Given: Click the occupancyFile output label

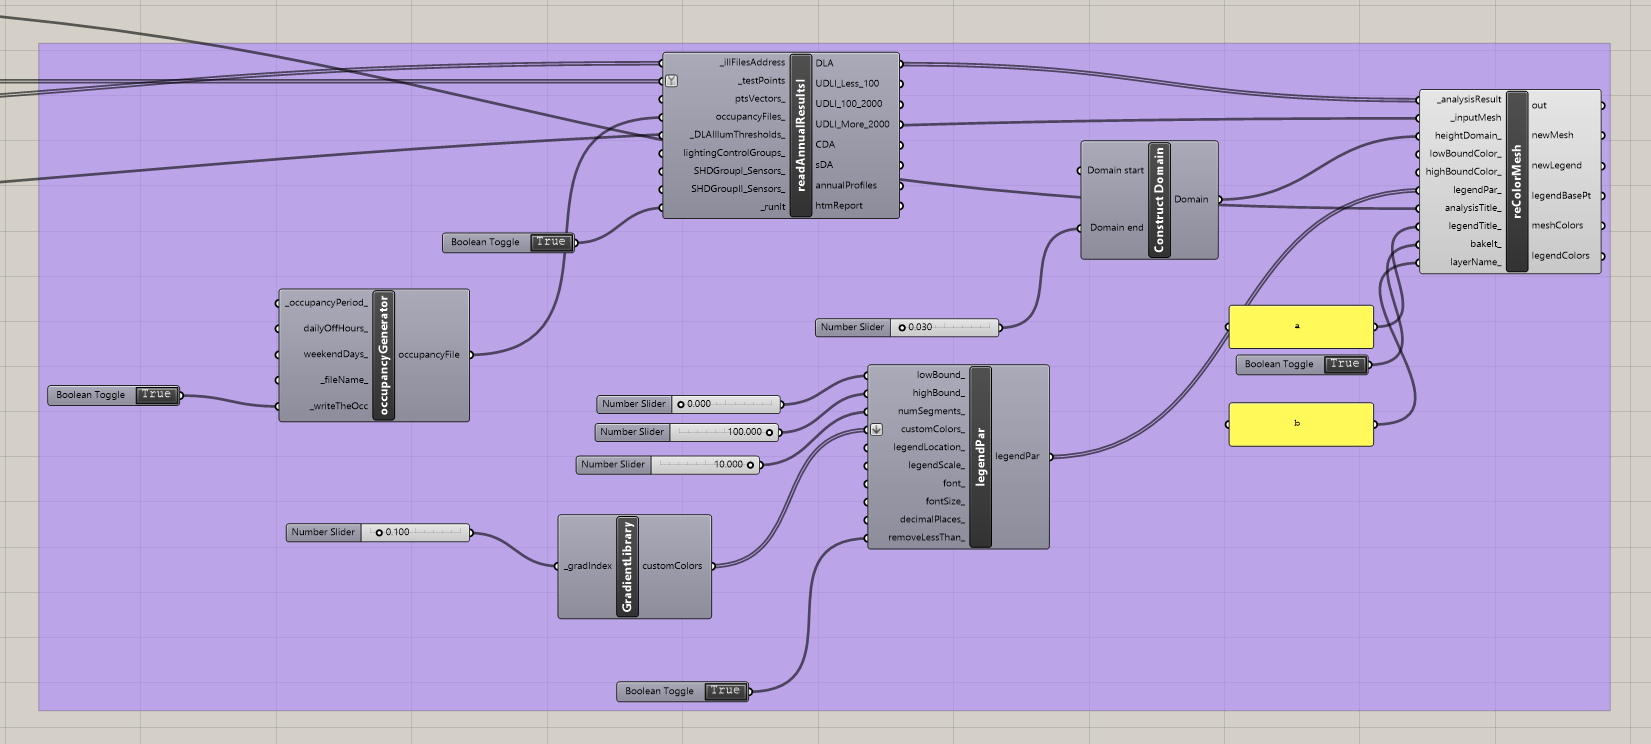Looking at the screenshot, I should (429, 354).
